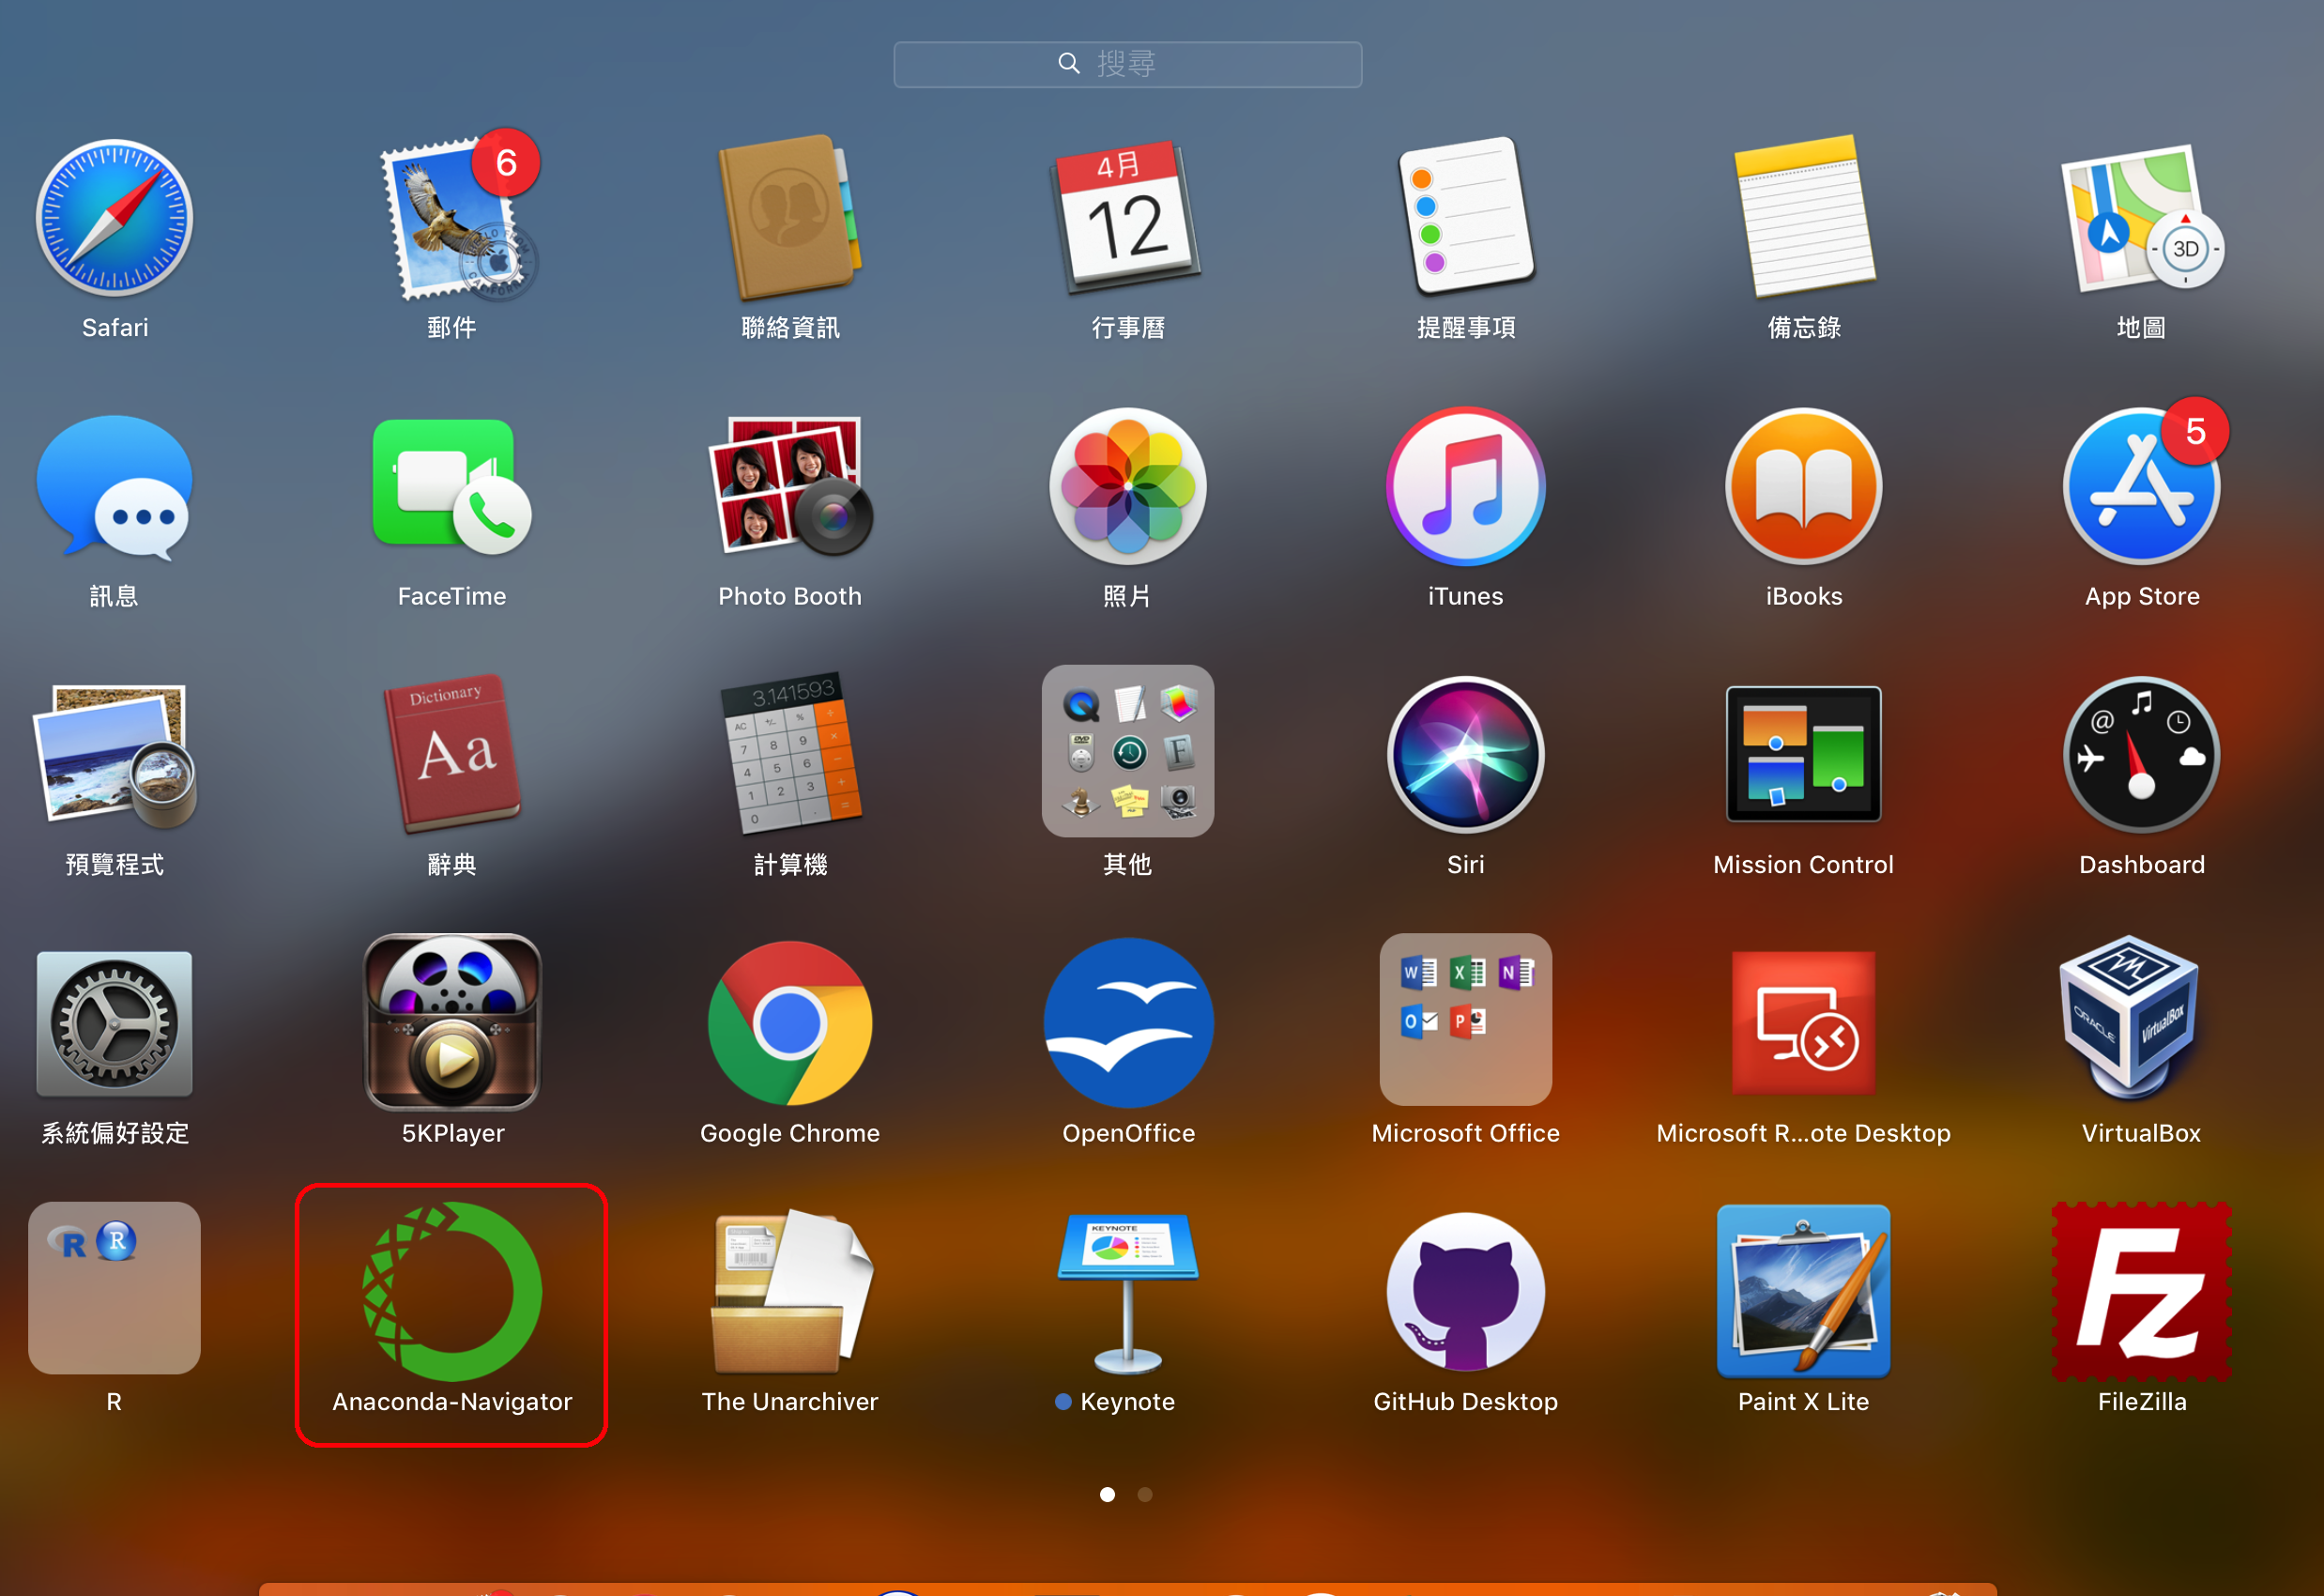Launch Google Chrome
Screen dimensions: 2324x1596
point(790,1024)
